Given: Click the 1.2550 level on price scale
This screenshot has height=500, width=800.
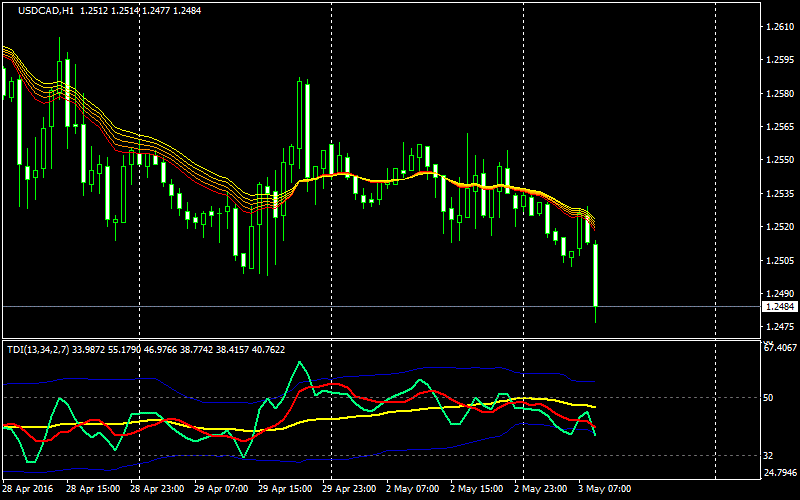Looking at the screenshot, I should [778, 160].
